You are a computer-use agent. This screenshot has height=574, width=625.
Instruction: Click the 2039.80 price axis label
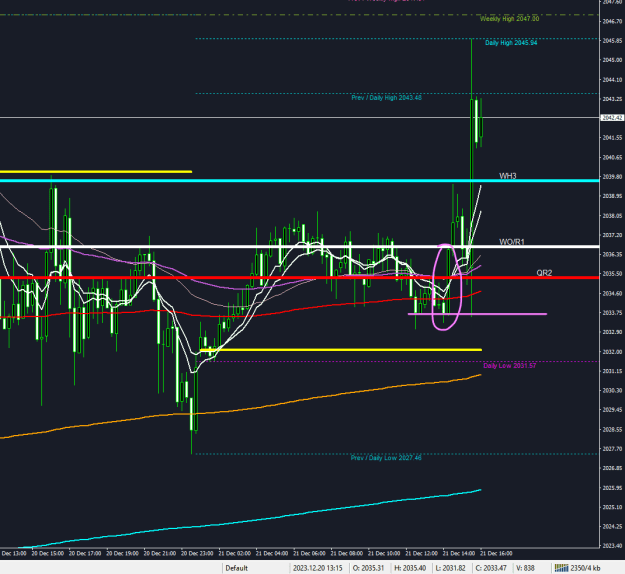pyautogui.click(x=612, y=177)
